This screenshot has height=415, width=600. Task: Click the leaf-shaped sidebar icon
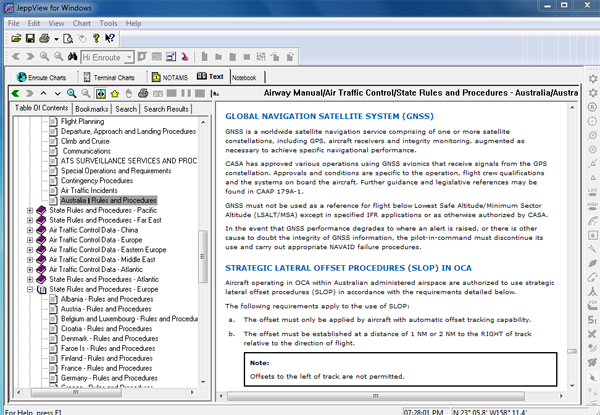592,263
